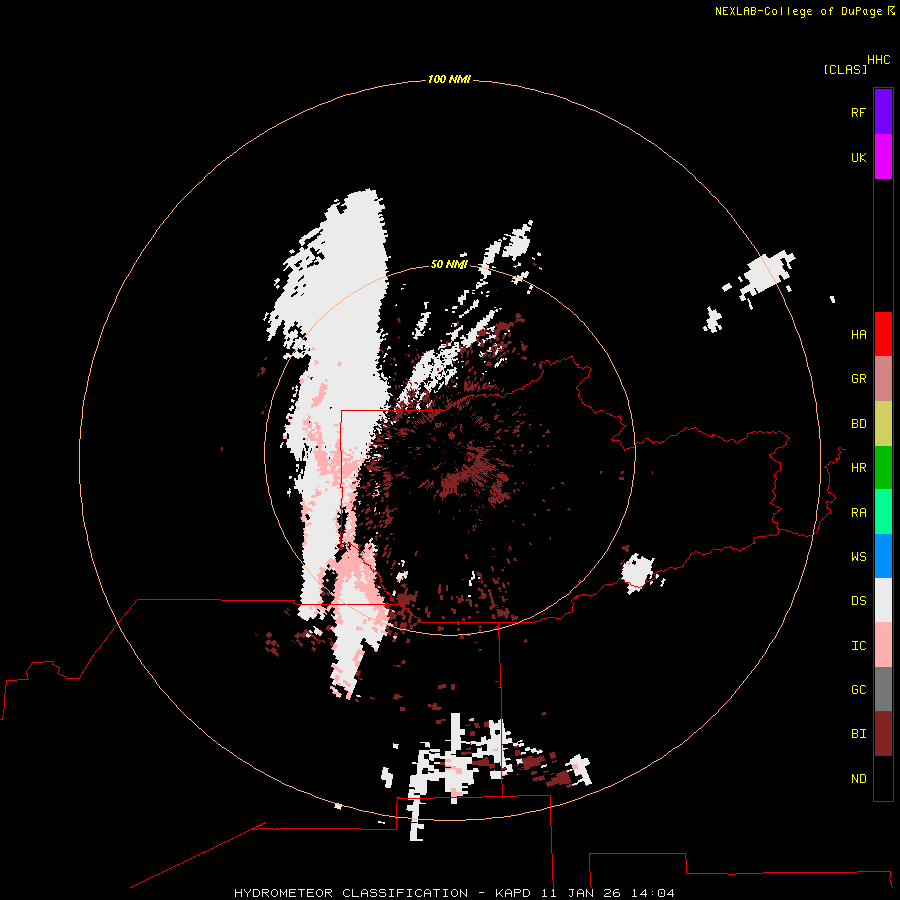The image size is (900, 900).
Task: Click the isolated white echo east on the border line
Action: [x=638, y=572]
